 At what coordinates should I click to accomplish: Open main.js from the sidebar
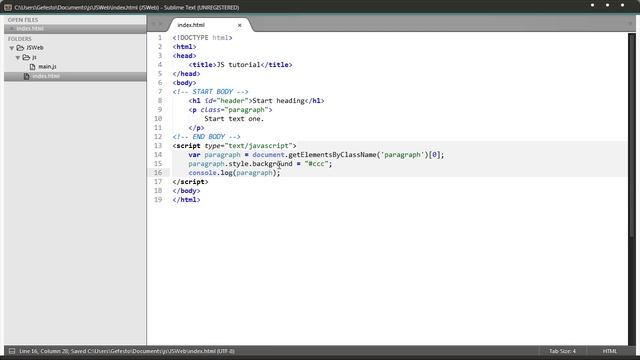pos(47,67)
